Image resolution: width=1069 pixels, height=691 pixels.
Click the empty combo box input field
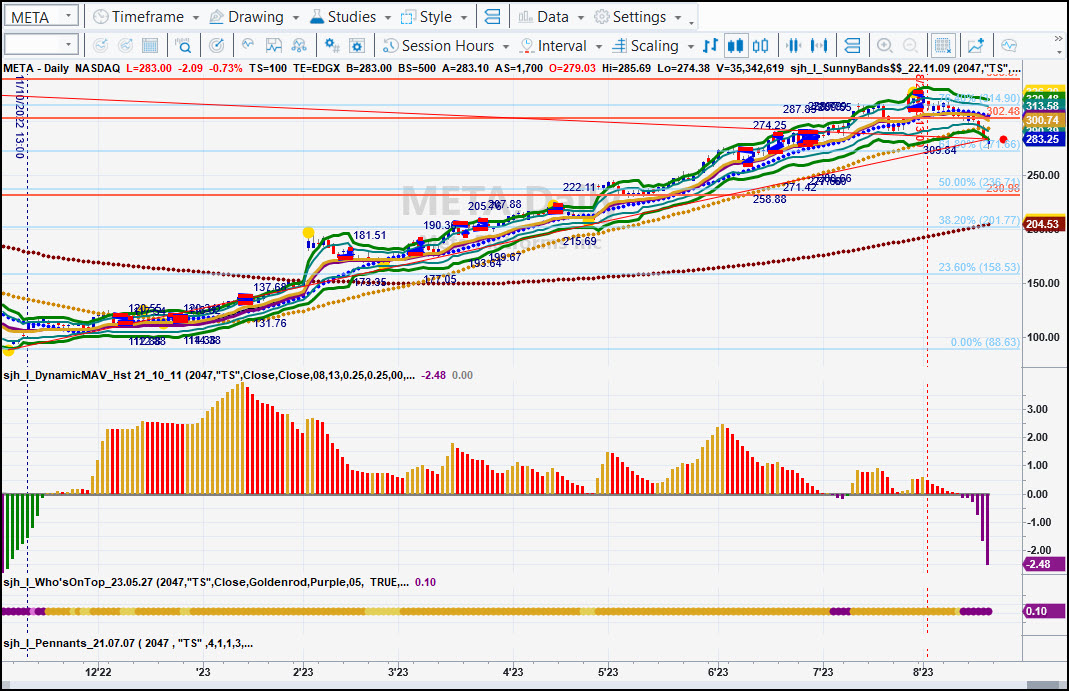[33, 46]
